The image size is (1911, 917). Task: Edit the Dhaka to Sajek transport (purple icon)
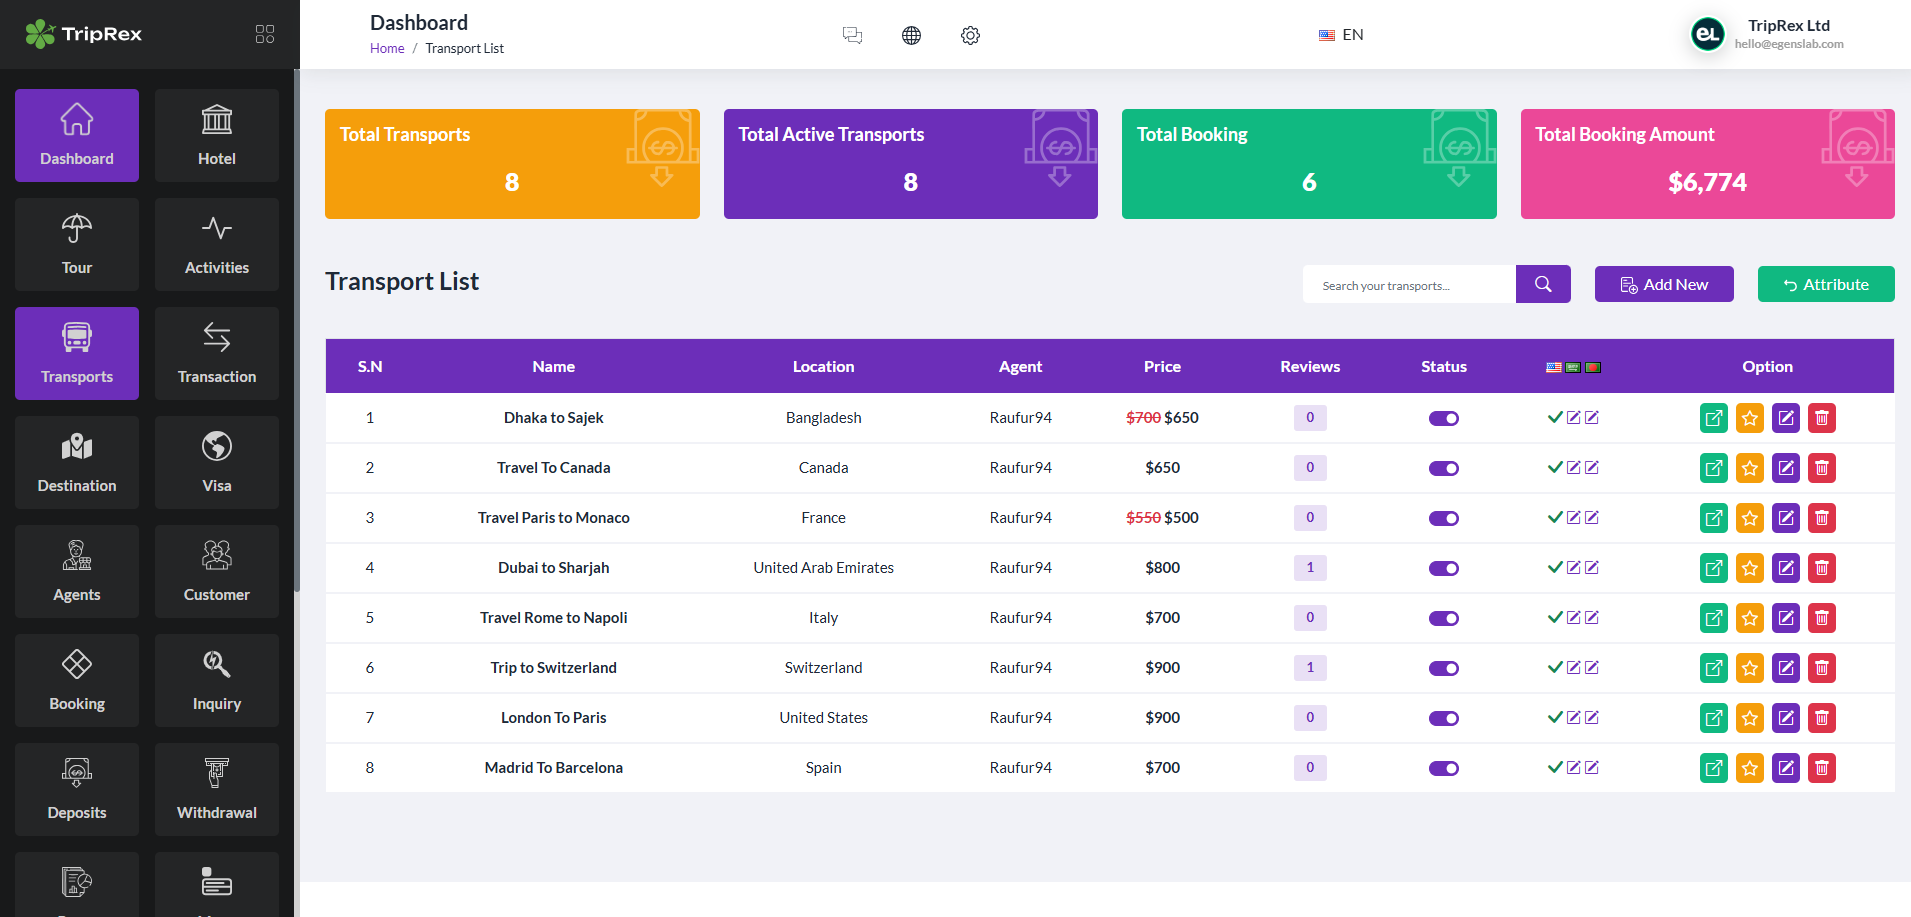pyautogui.click(x=1786, y=418)
